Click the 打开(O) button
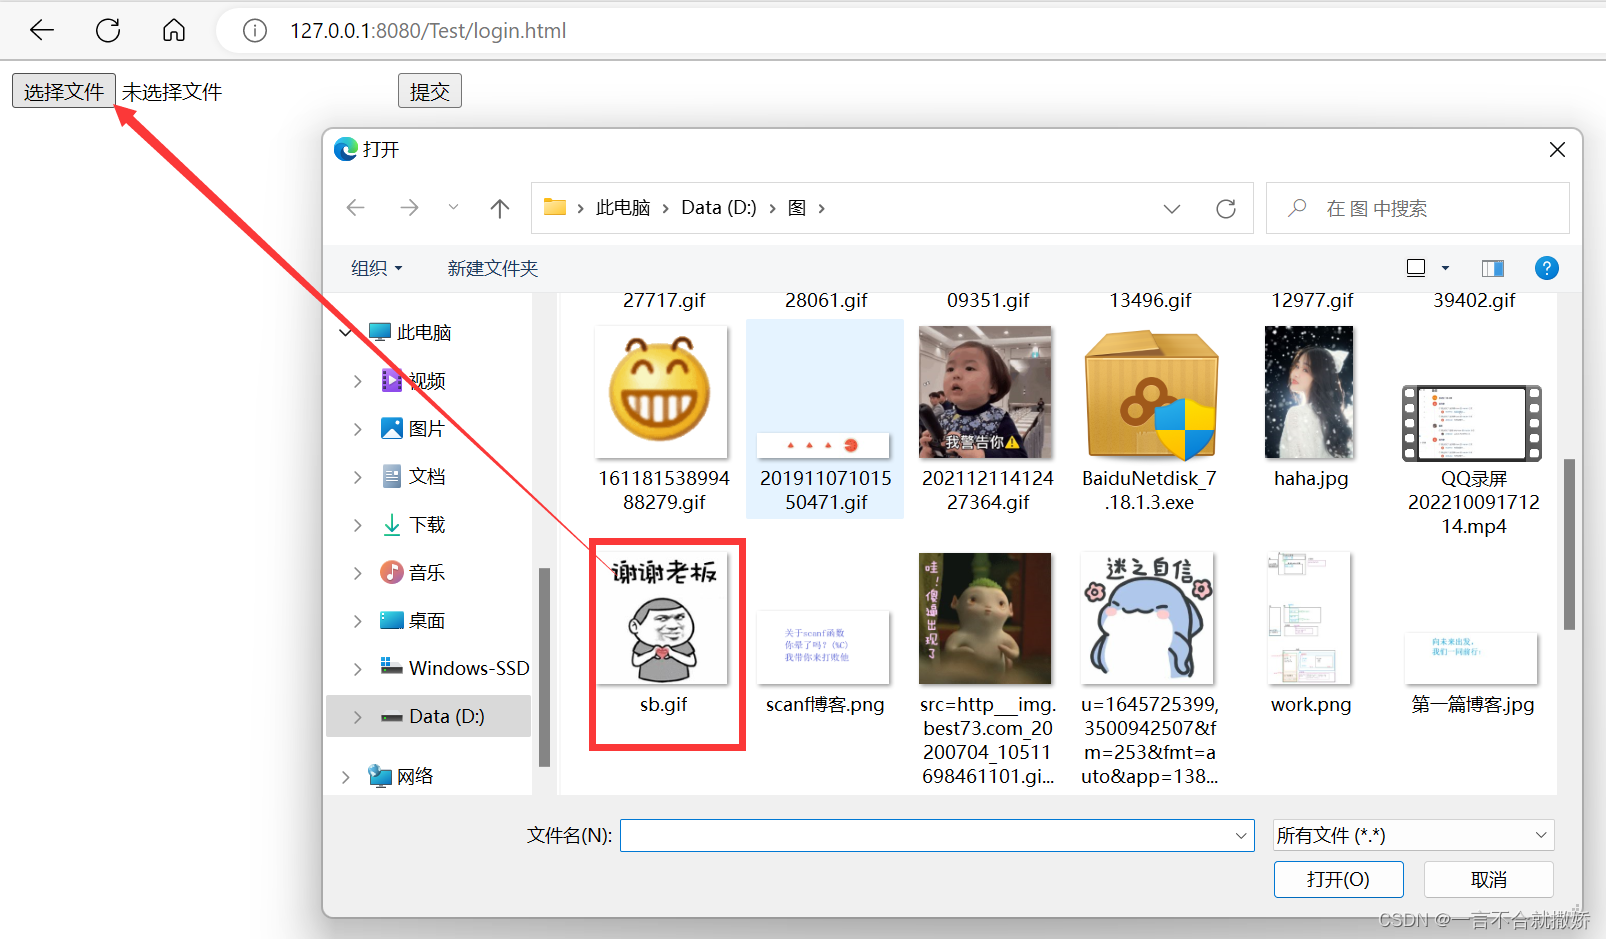 (x=1338, y=879)
